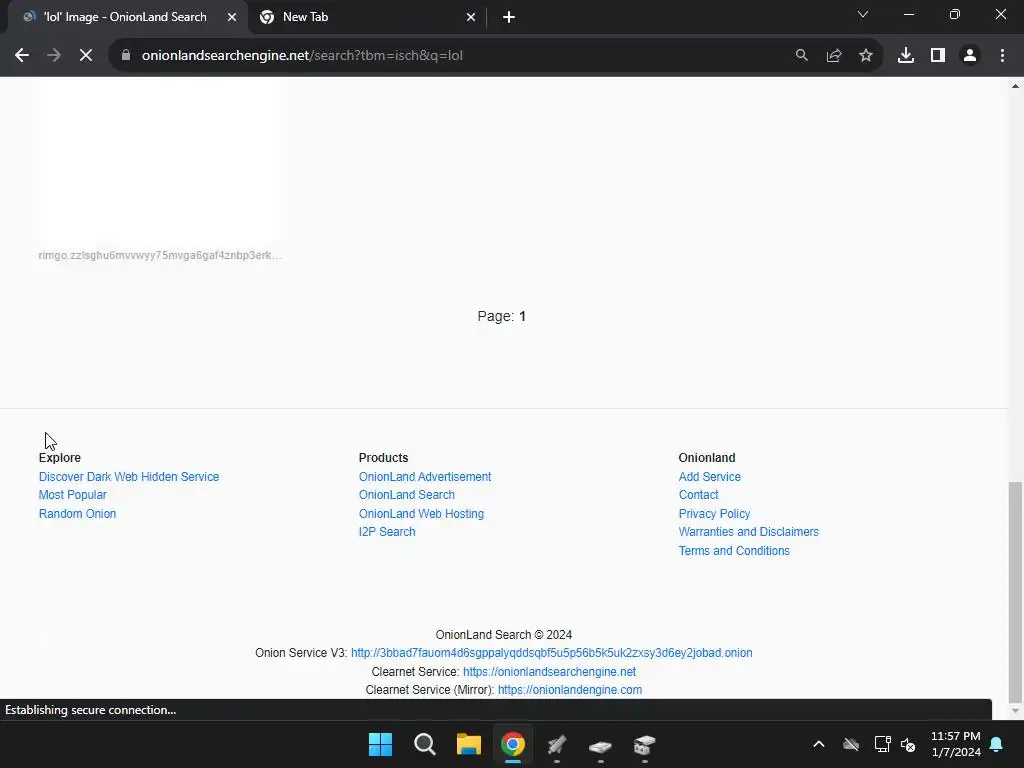Image resolution: width=1024 pixels, height=768 pixels.
Task: Open the box-shaped taskbar app
Action: point(645,744)
